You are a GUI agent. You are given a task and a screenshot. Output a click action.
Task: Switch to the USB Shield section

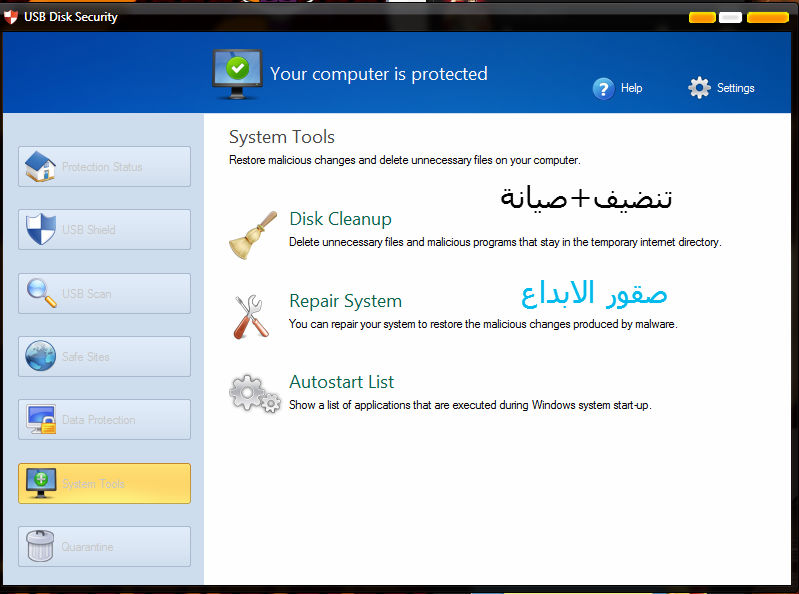[104, 230]
